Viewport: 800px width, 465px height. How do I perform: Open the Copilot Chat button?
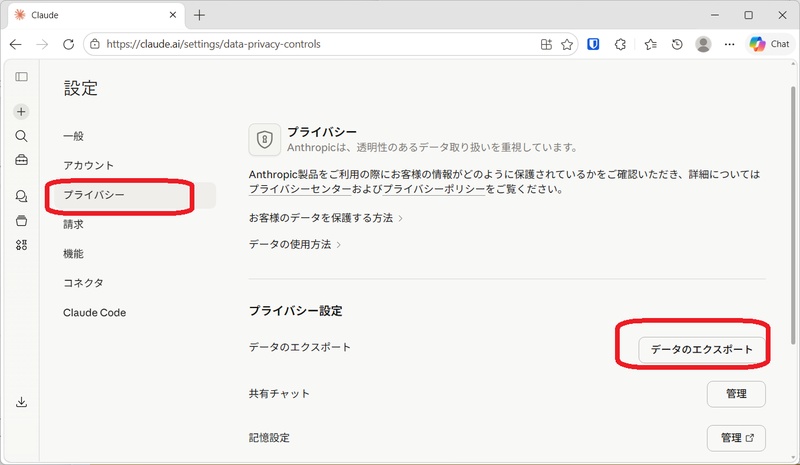(769, 44)
